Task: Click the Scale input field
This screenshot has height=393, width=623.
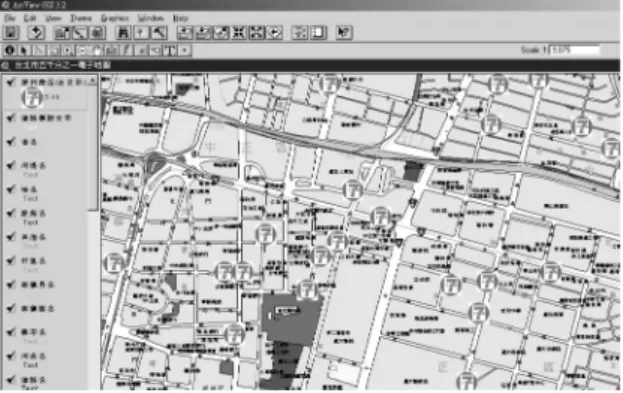Action: point(575,50)
